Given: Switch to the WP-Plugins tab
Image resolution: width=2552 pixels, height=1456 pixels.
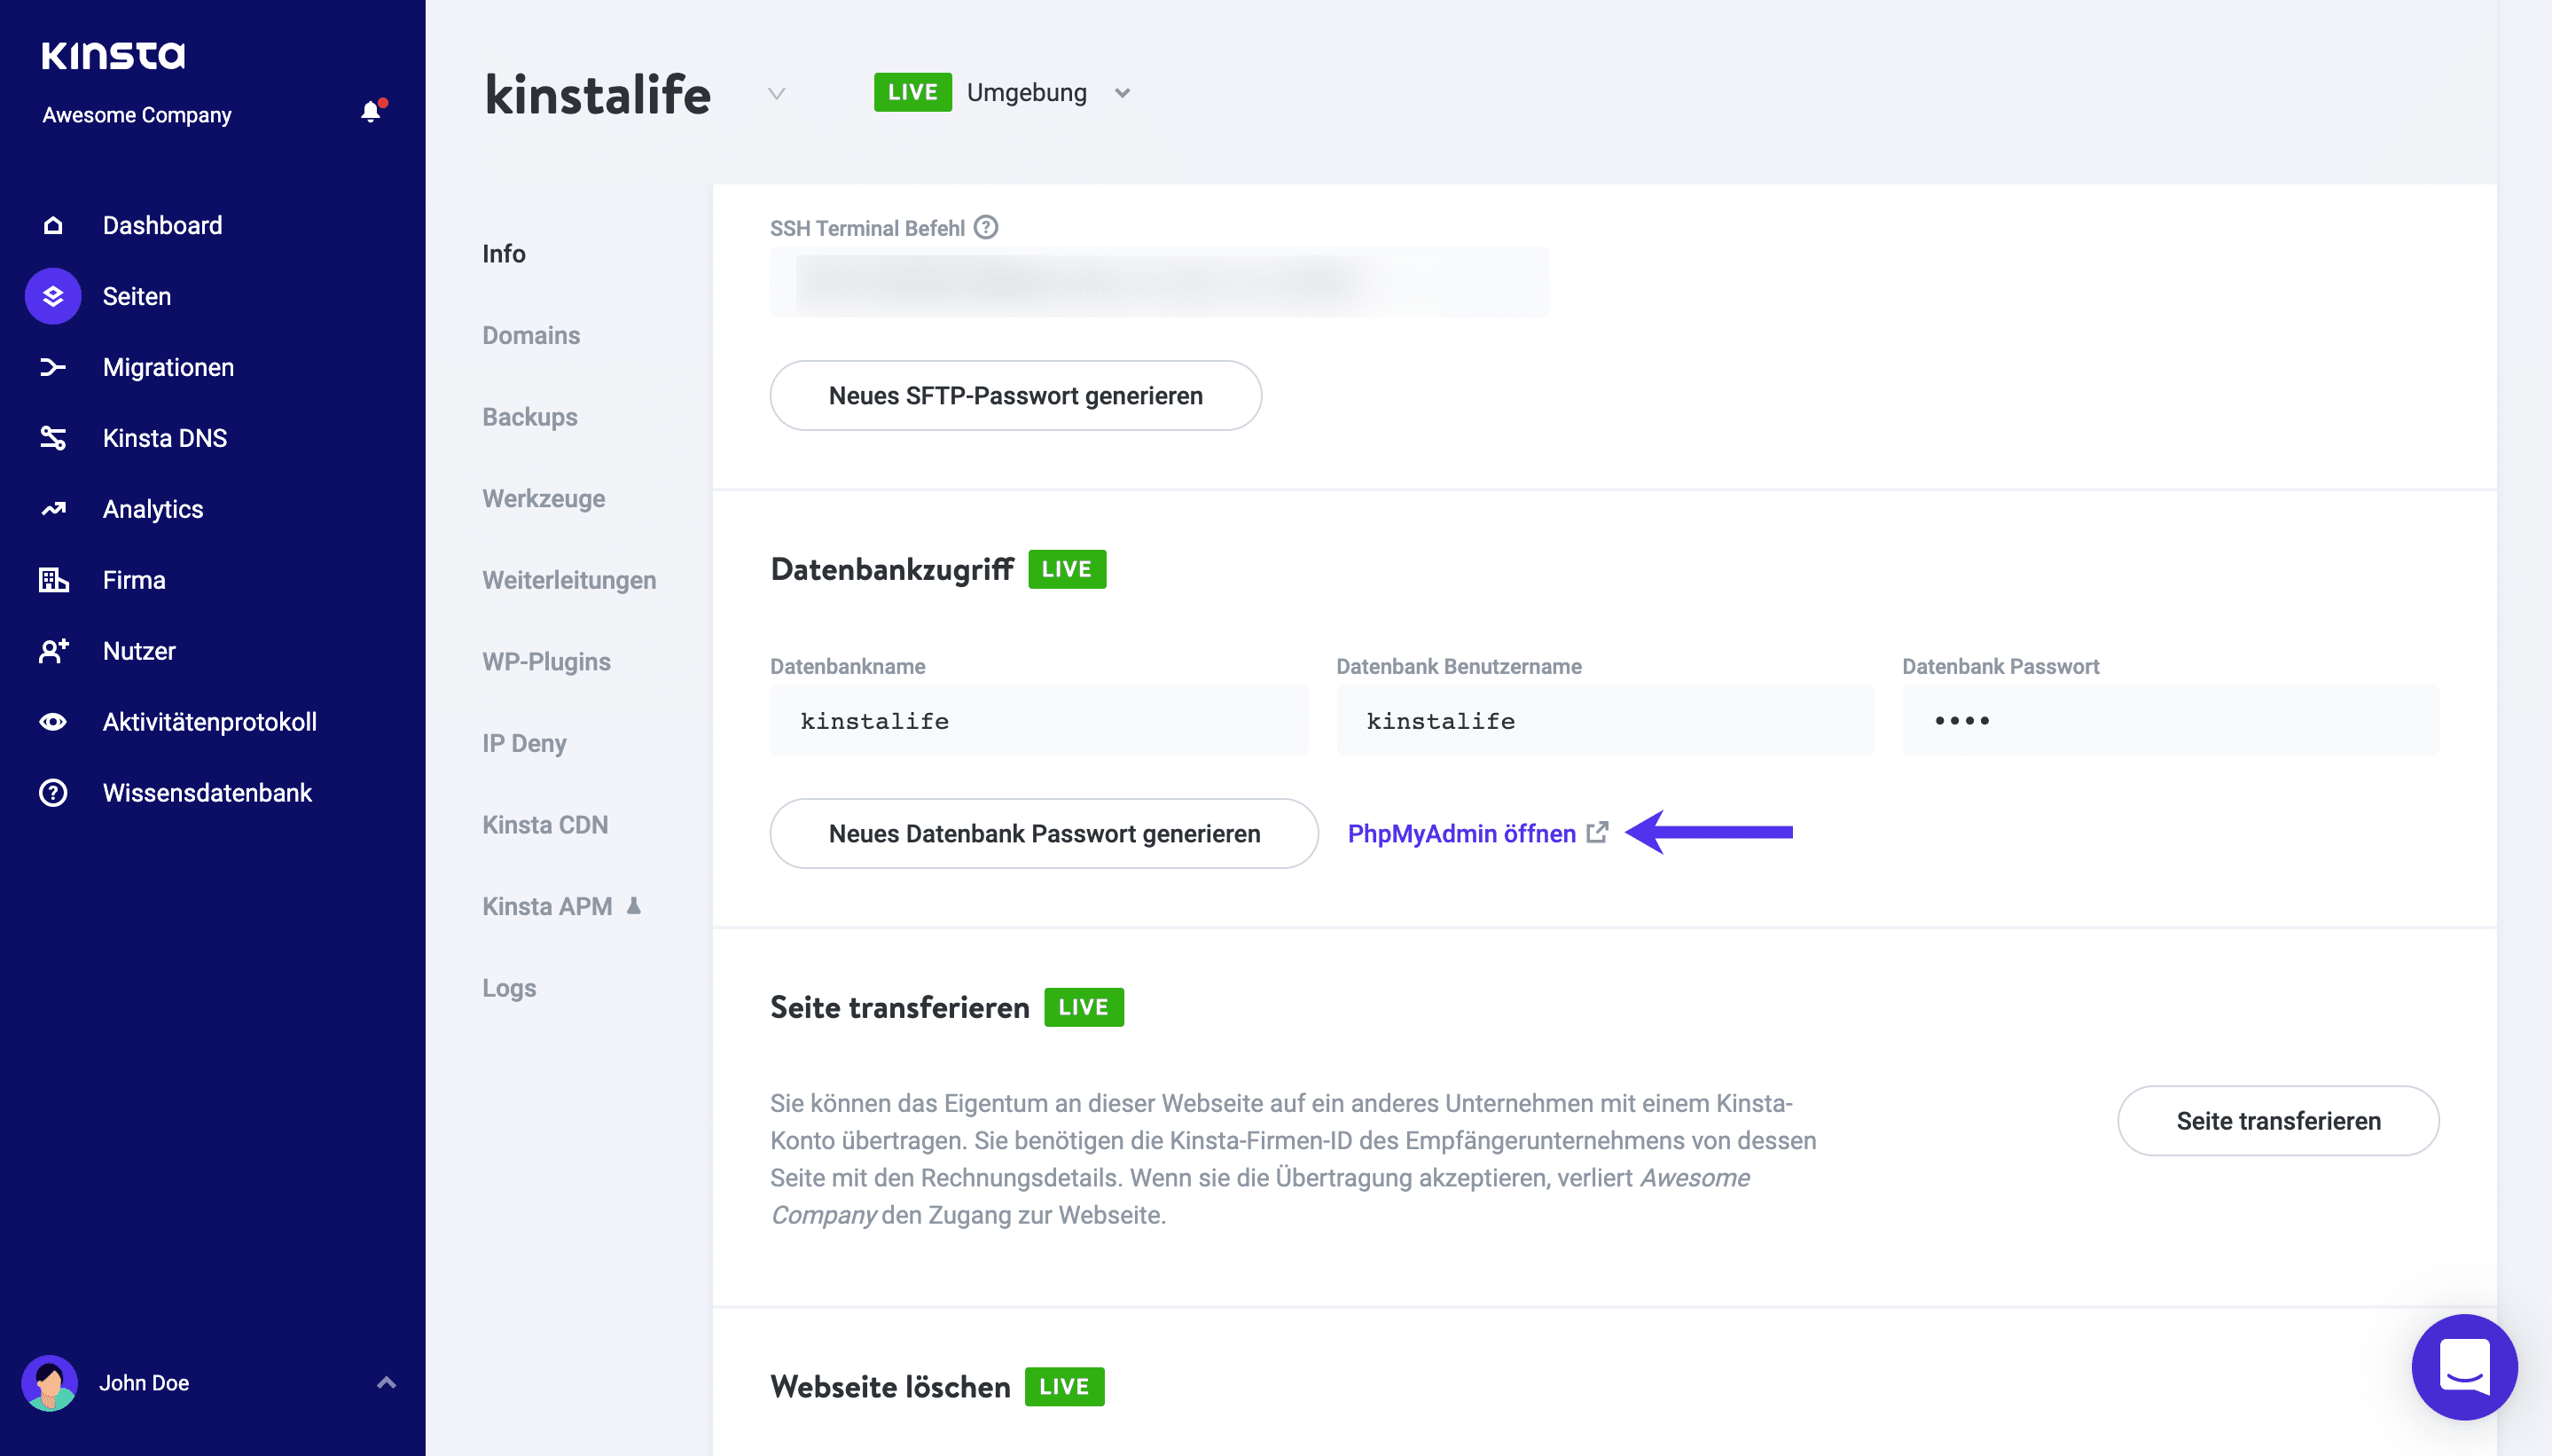Looking at the screenshot, I should coord(546,661).
